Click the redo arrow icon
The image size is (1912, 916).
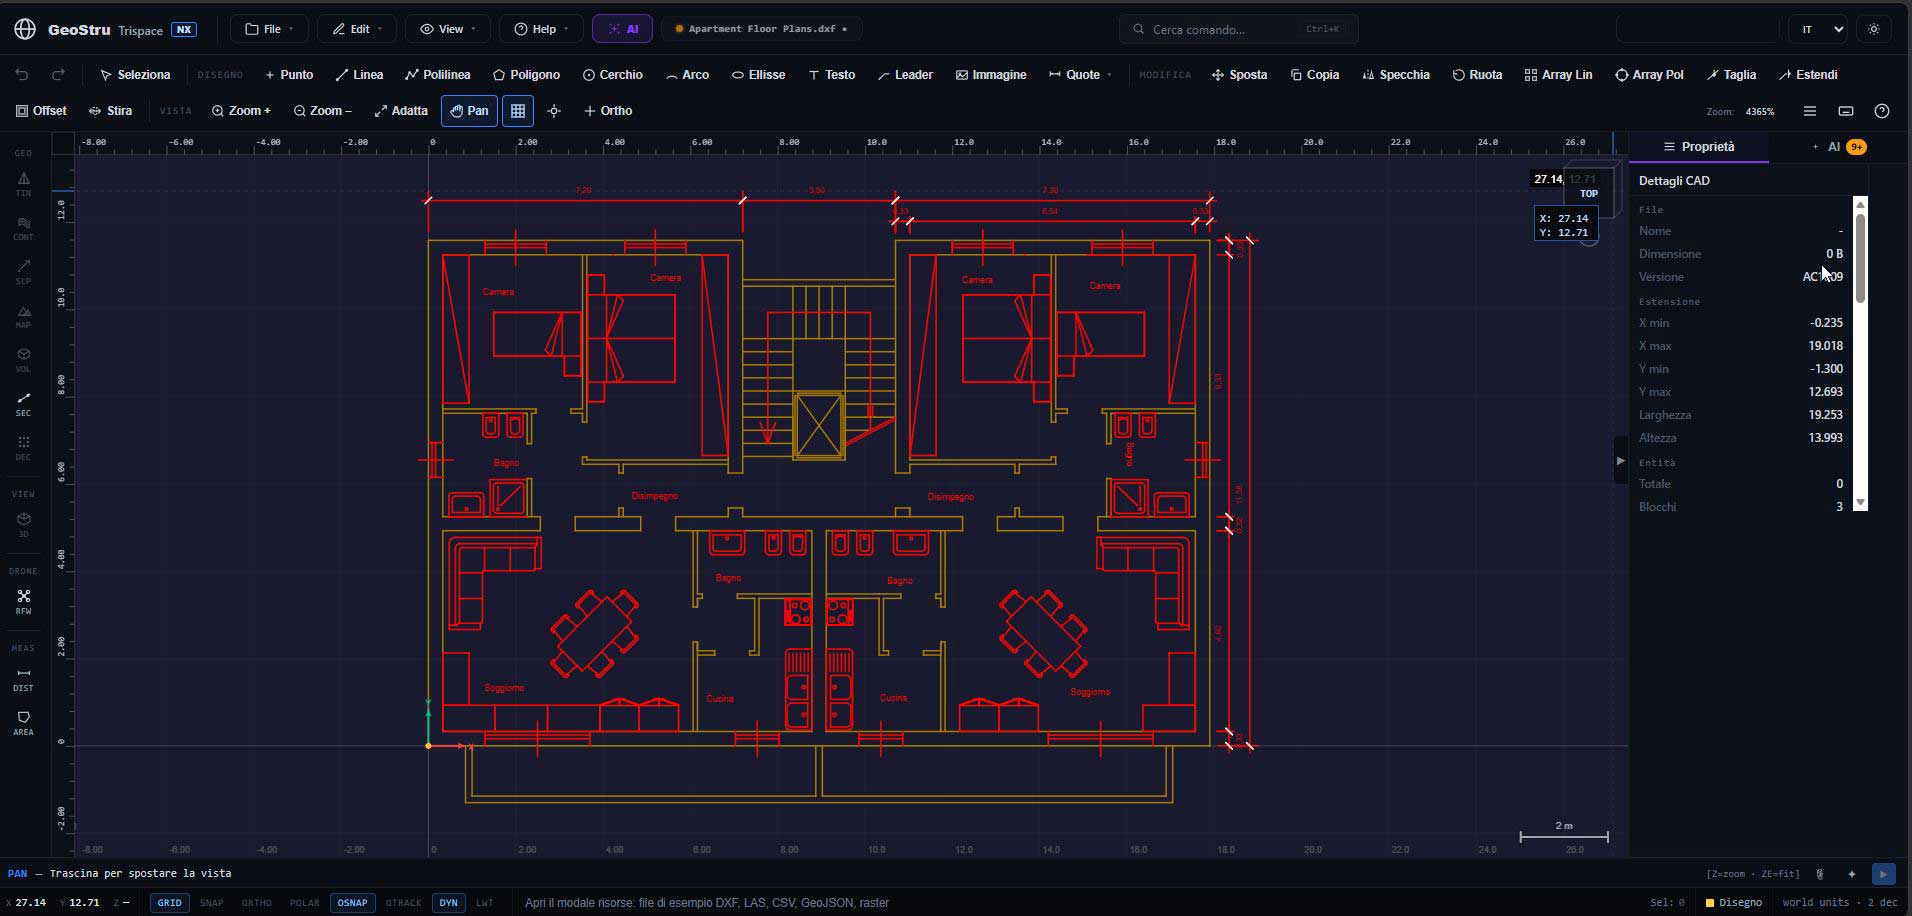point(58,75)
